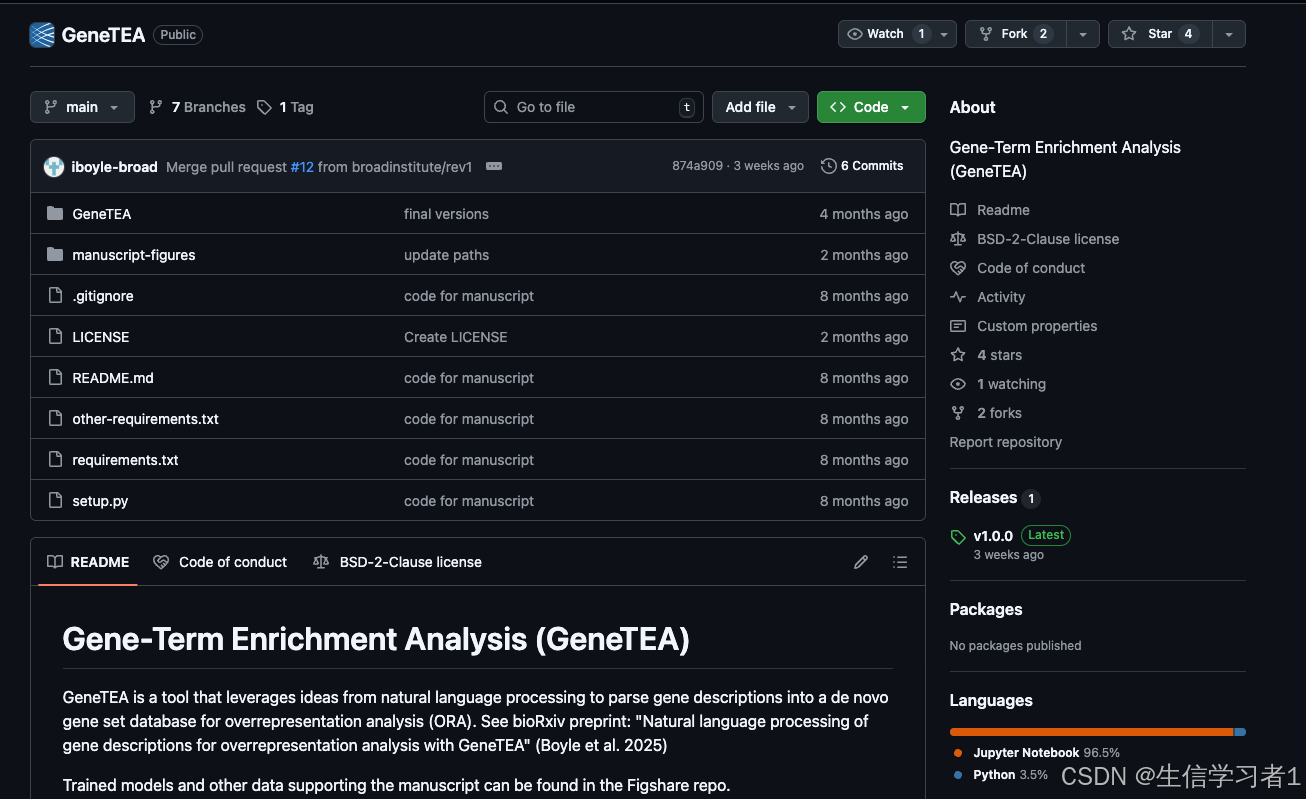Image resolution: width=1306 pixels, height=799 pixels.
Task: Open the README outline list icon
Action: [900, 562]
